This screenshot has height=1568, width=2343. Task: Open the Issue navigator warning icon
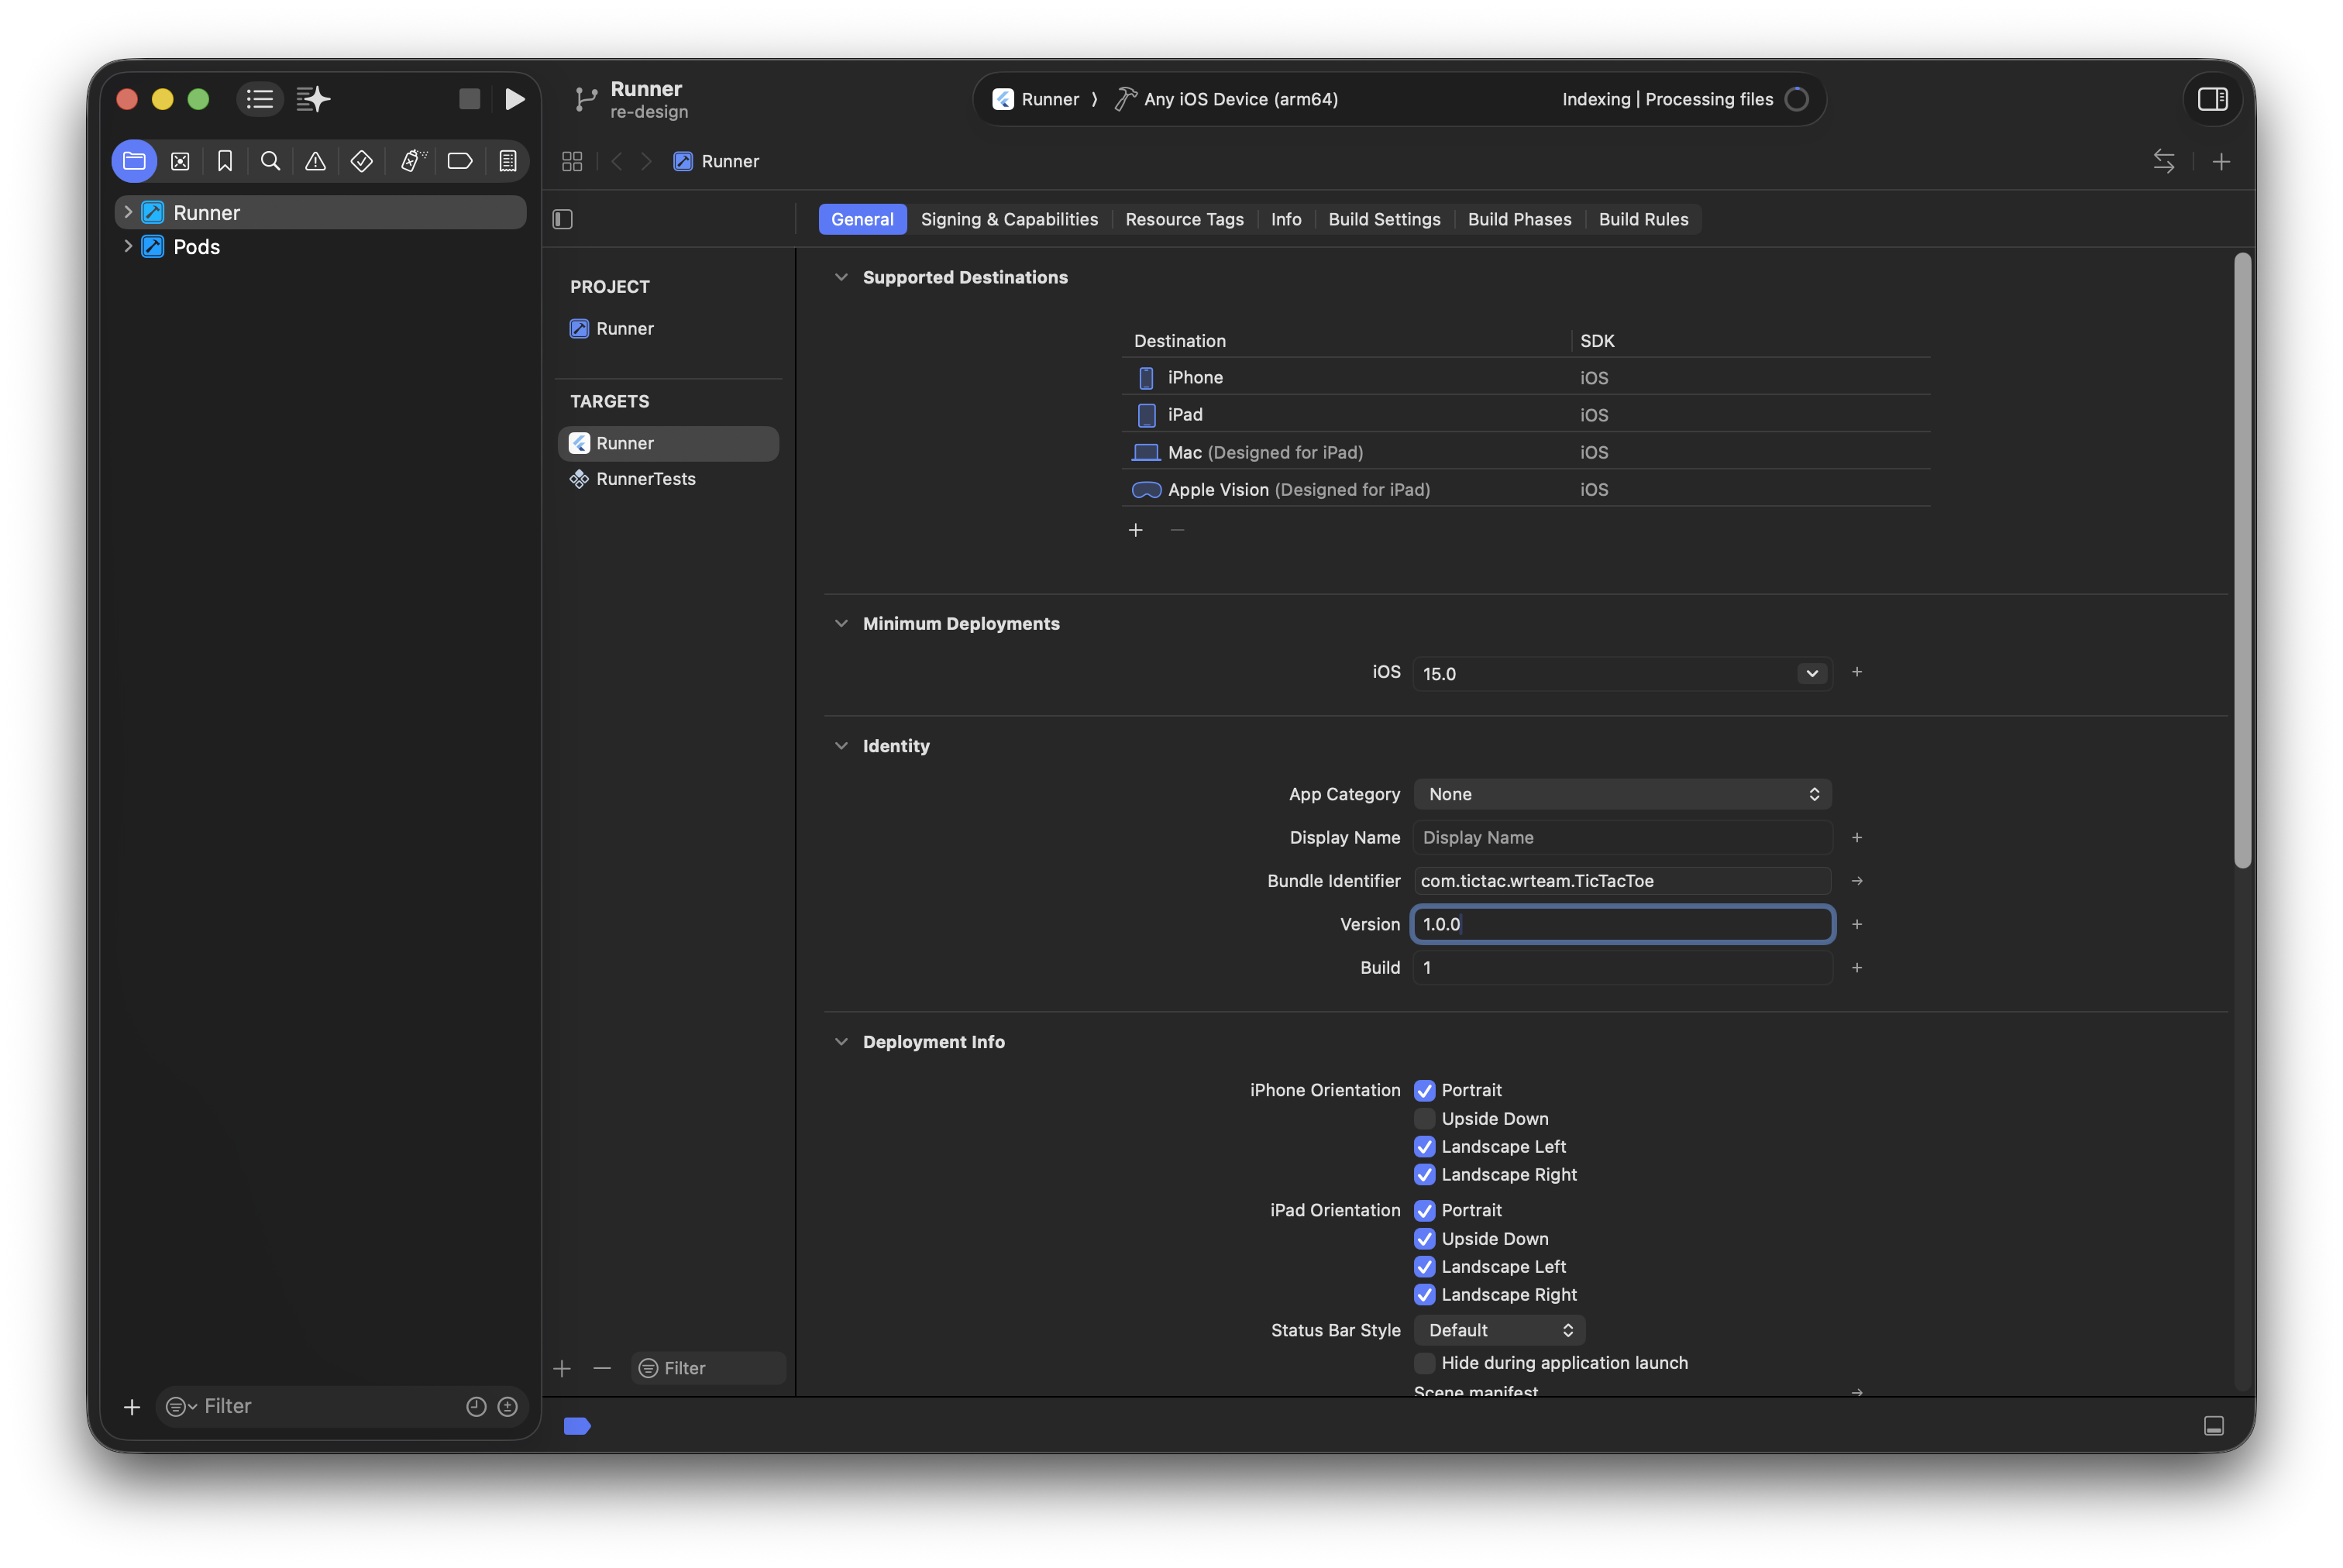[x=315, y=161]
